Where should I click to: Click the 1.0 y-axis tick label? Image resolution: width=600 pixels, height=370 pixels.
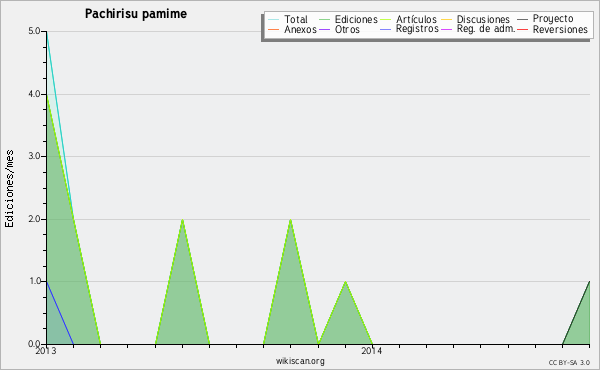pyautogui.click(x=34, y=281)
